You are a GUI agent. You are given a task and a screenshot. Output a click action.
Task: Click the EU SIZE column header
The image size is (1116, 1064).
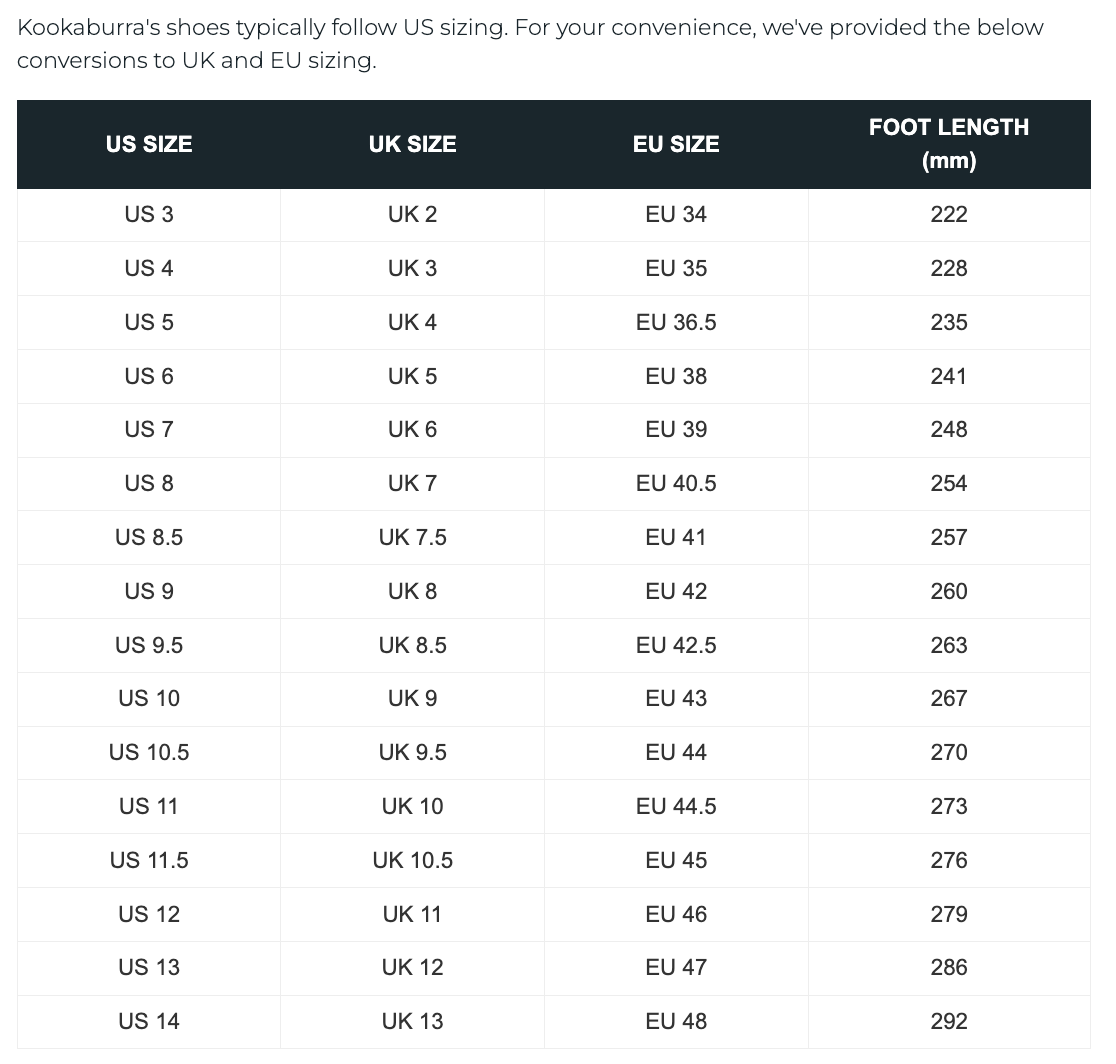pyautogui.click(x=676, y=144)
